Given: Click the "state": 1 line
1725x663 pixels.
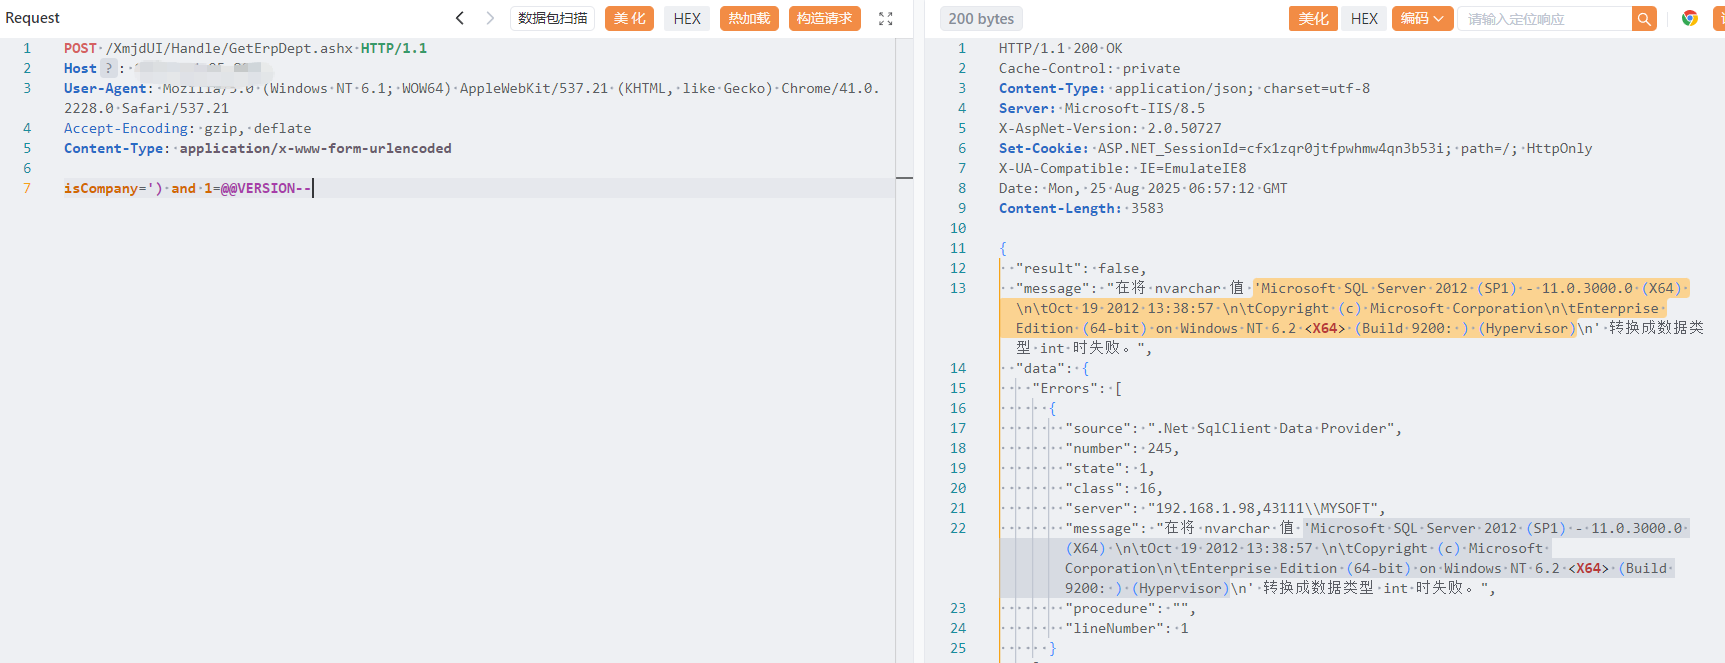Looking at the screenshot, I should tap(1110, 468).
